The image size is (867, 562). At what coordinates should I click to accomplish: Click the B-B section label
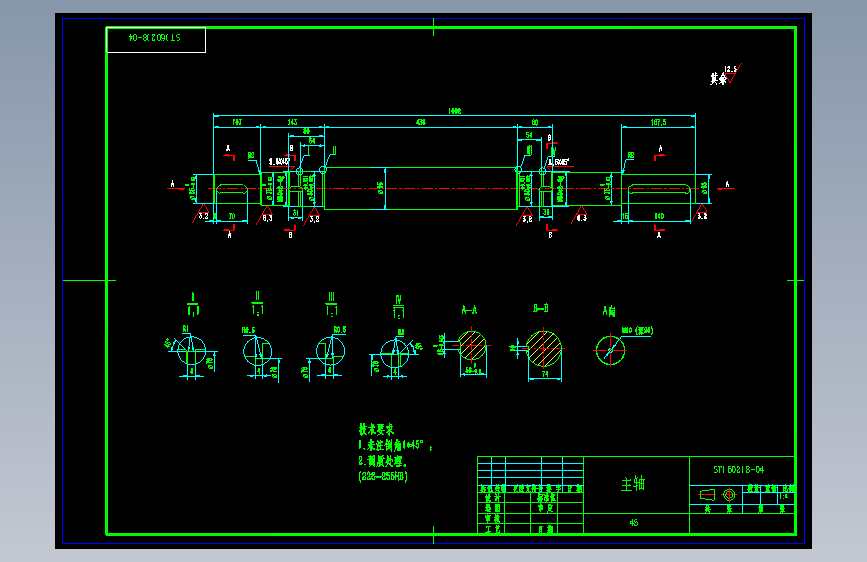pyautogui.click(x=541, y=308)
